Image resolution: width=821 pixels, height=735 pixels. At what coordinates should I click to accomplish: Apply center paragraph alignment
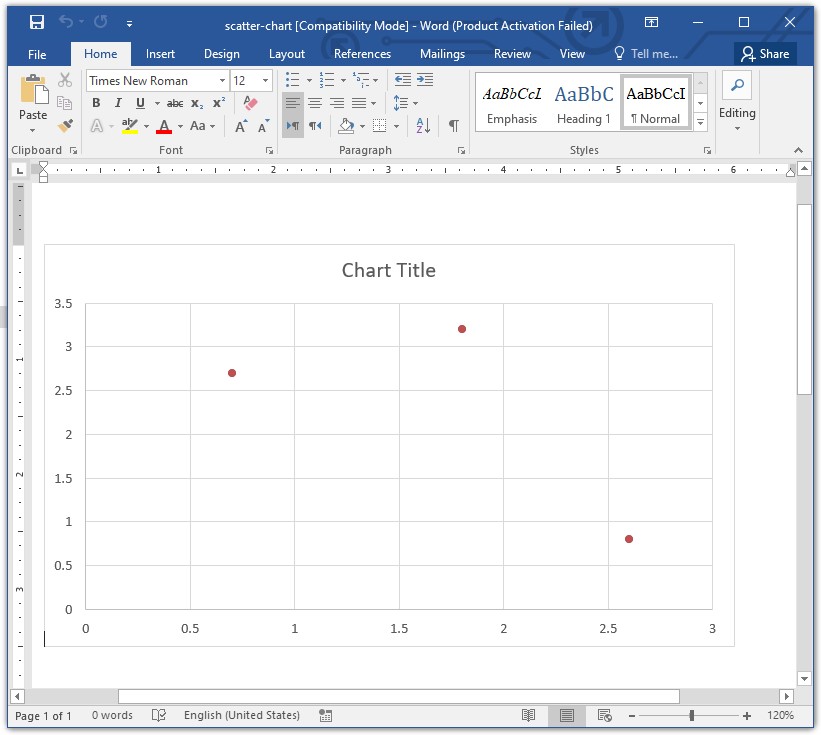point(315,103)
